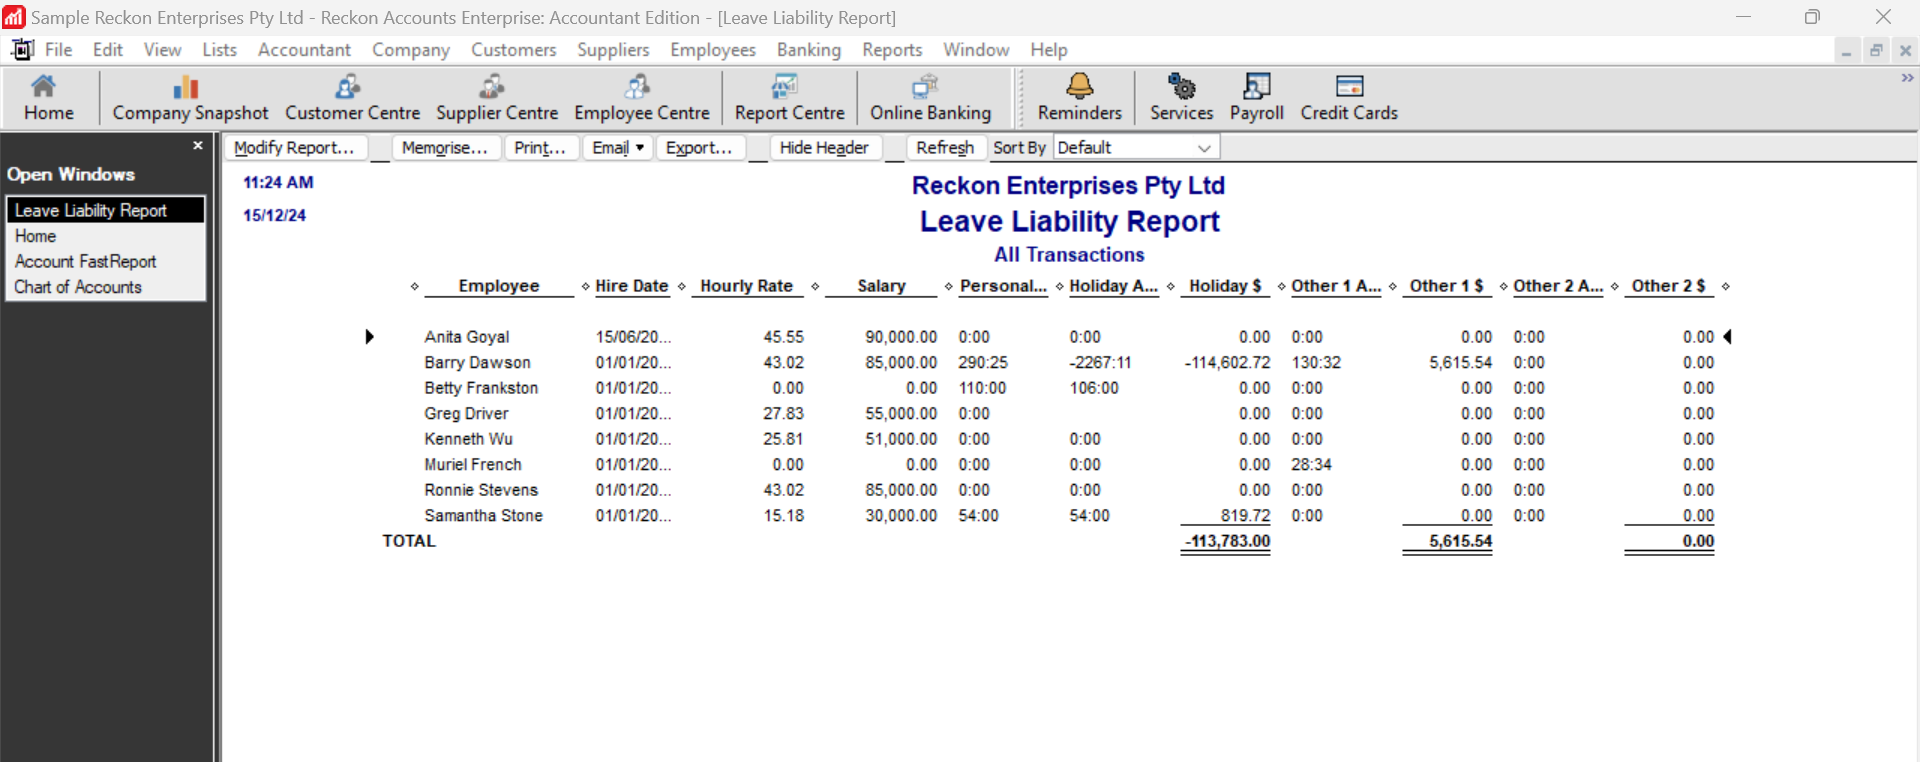
Task: Select employee Kenneth Wu
Action: click(x=468, y=439)
